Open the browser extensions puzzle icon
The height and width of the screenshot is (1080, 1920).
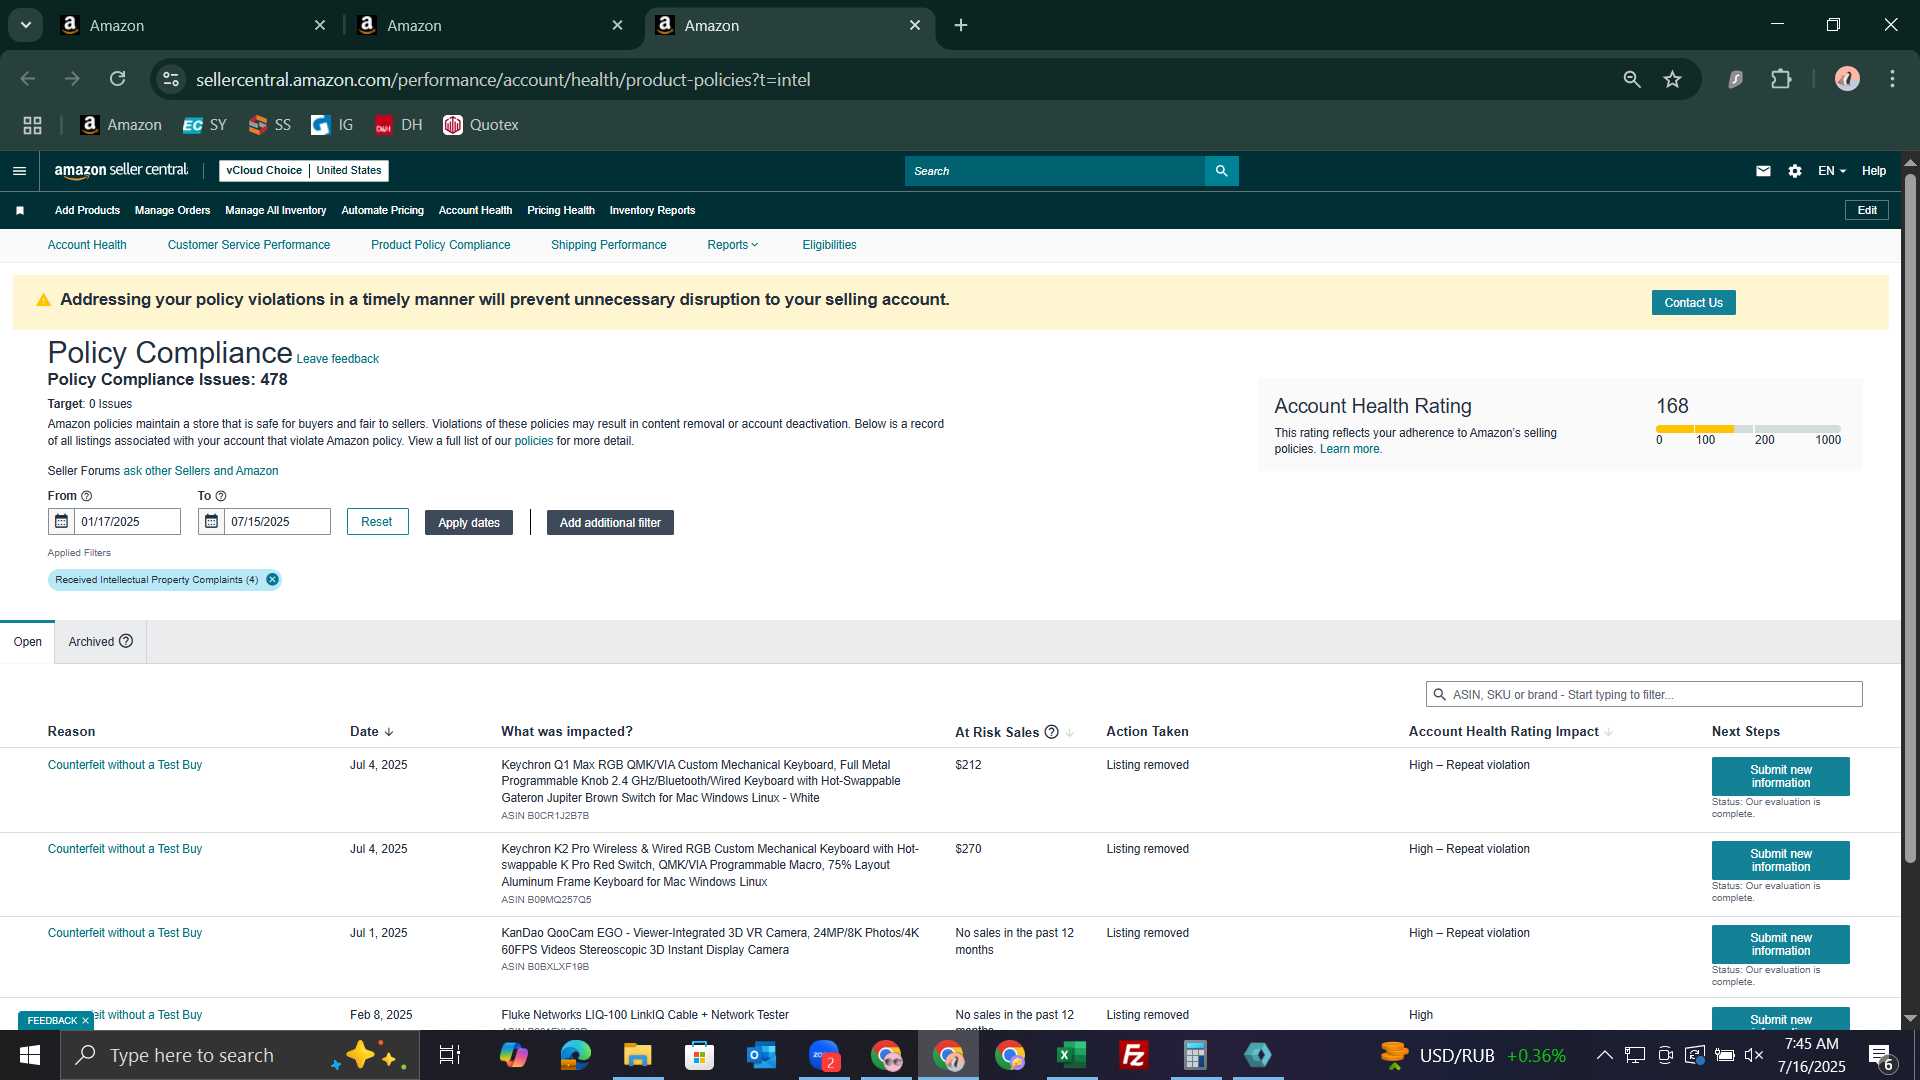[1781, 79]
